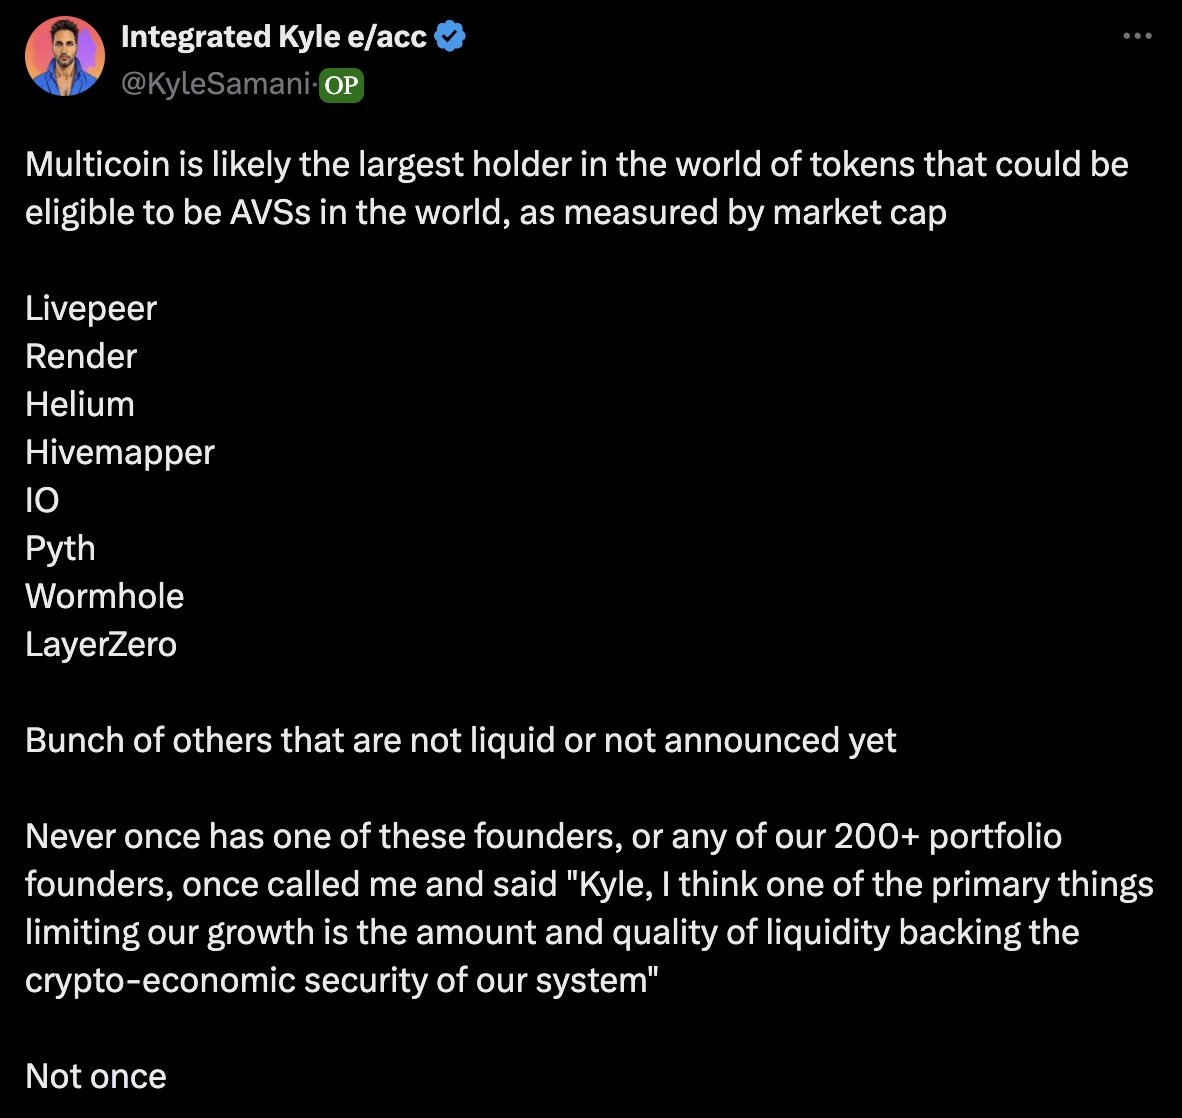Open the three-dot more options menu
1182x1118 pixels.
(1137, 37)
